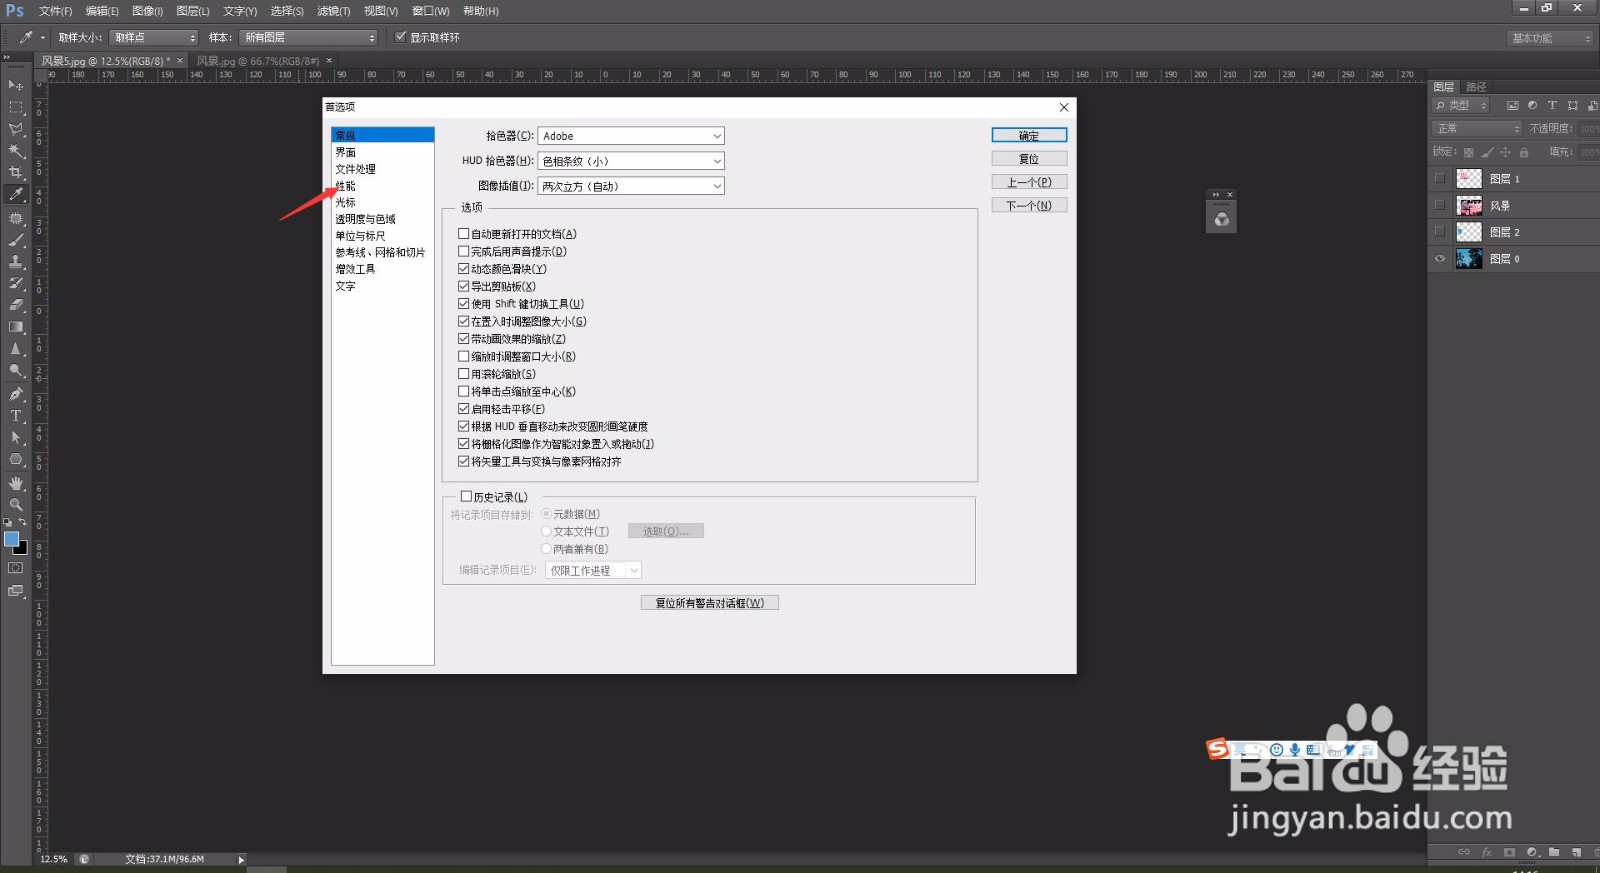Click the lock all padlock icon
The image size is (1600, 873).
pos(1524,152)
